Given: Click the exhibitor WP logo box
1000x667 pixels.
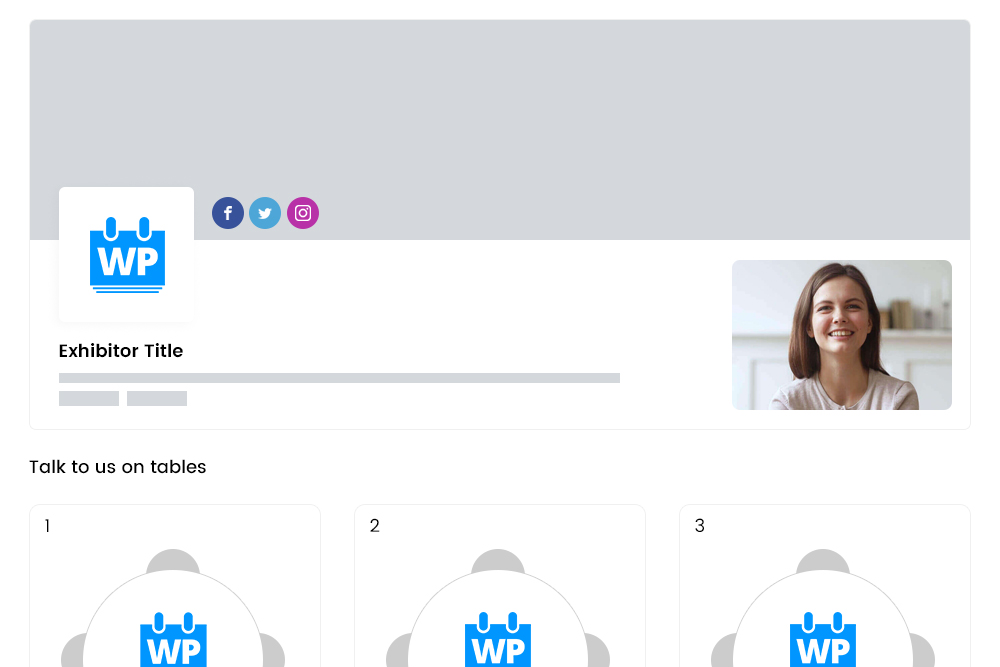Looking at the screenshot, I should point(126,254).
